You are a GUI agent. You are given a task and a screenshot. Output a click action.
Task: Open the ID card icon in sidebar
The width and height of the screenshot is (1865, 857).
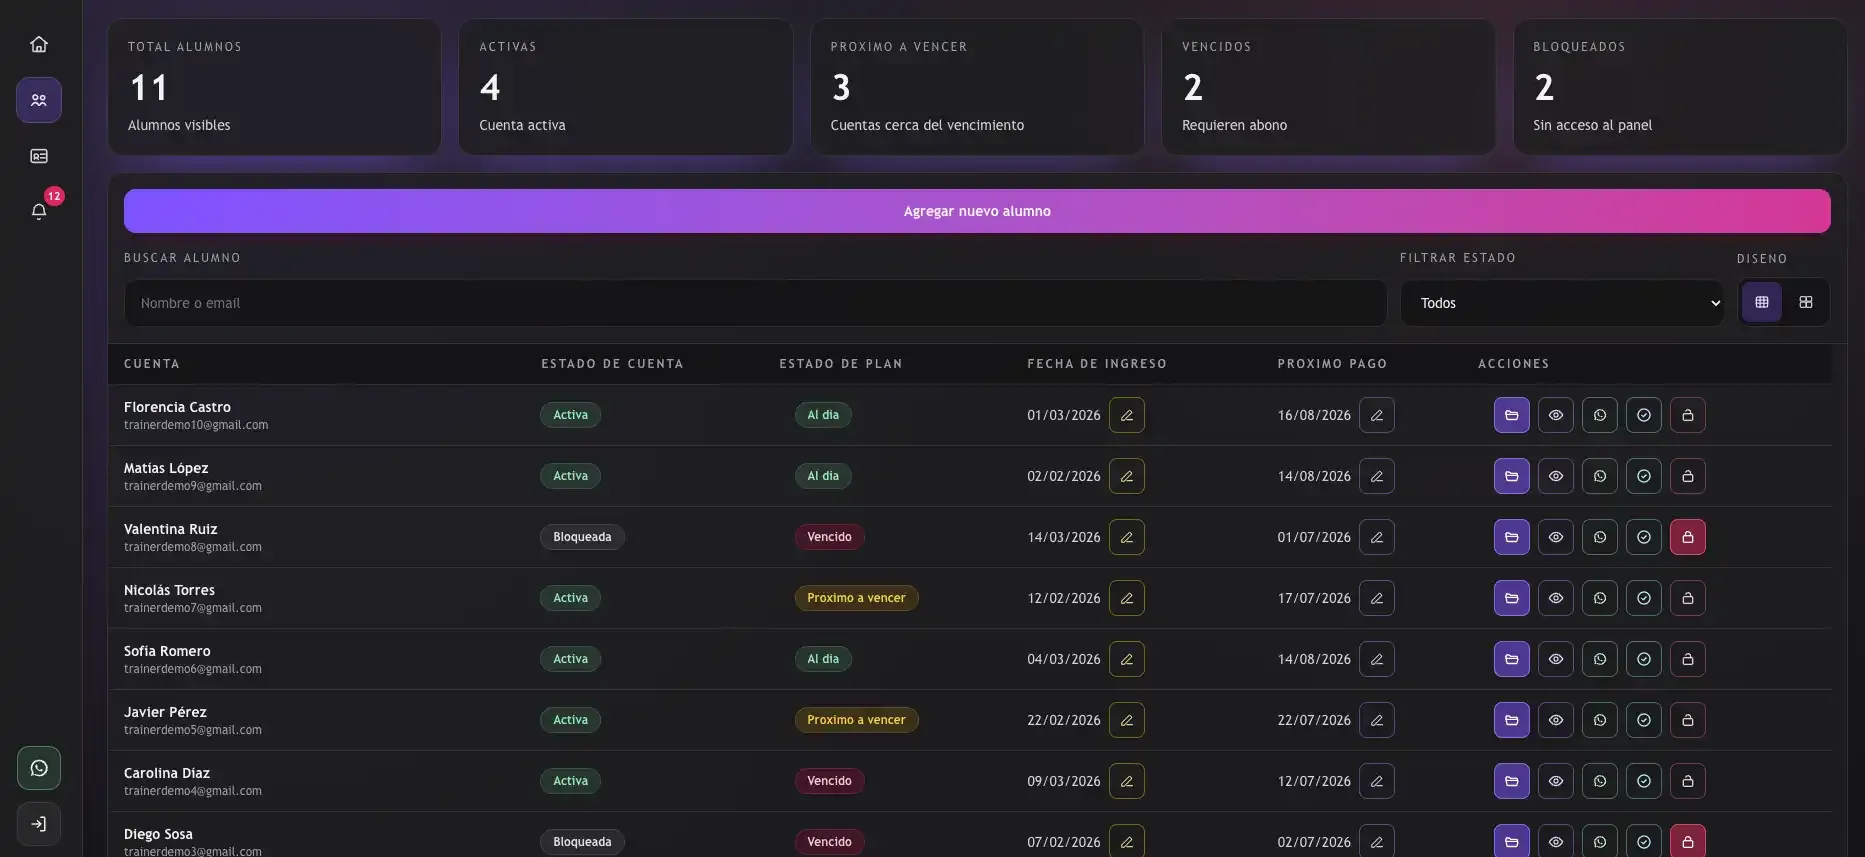[39, 156]
